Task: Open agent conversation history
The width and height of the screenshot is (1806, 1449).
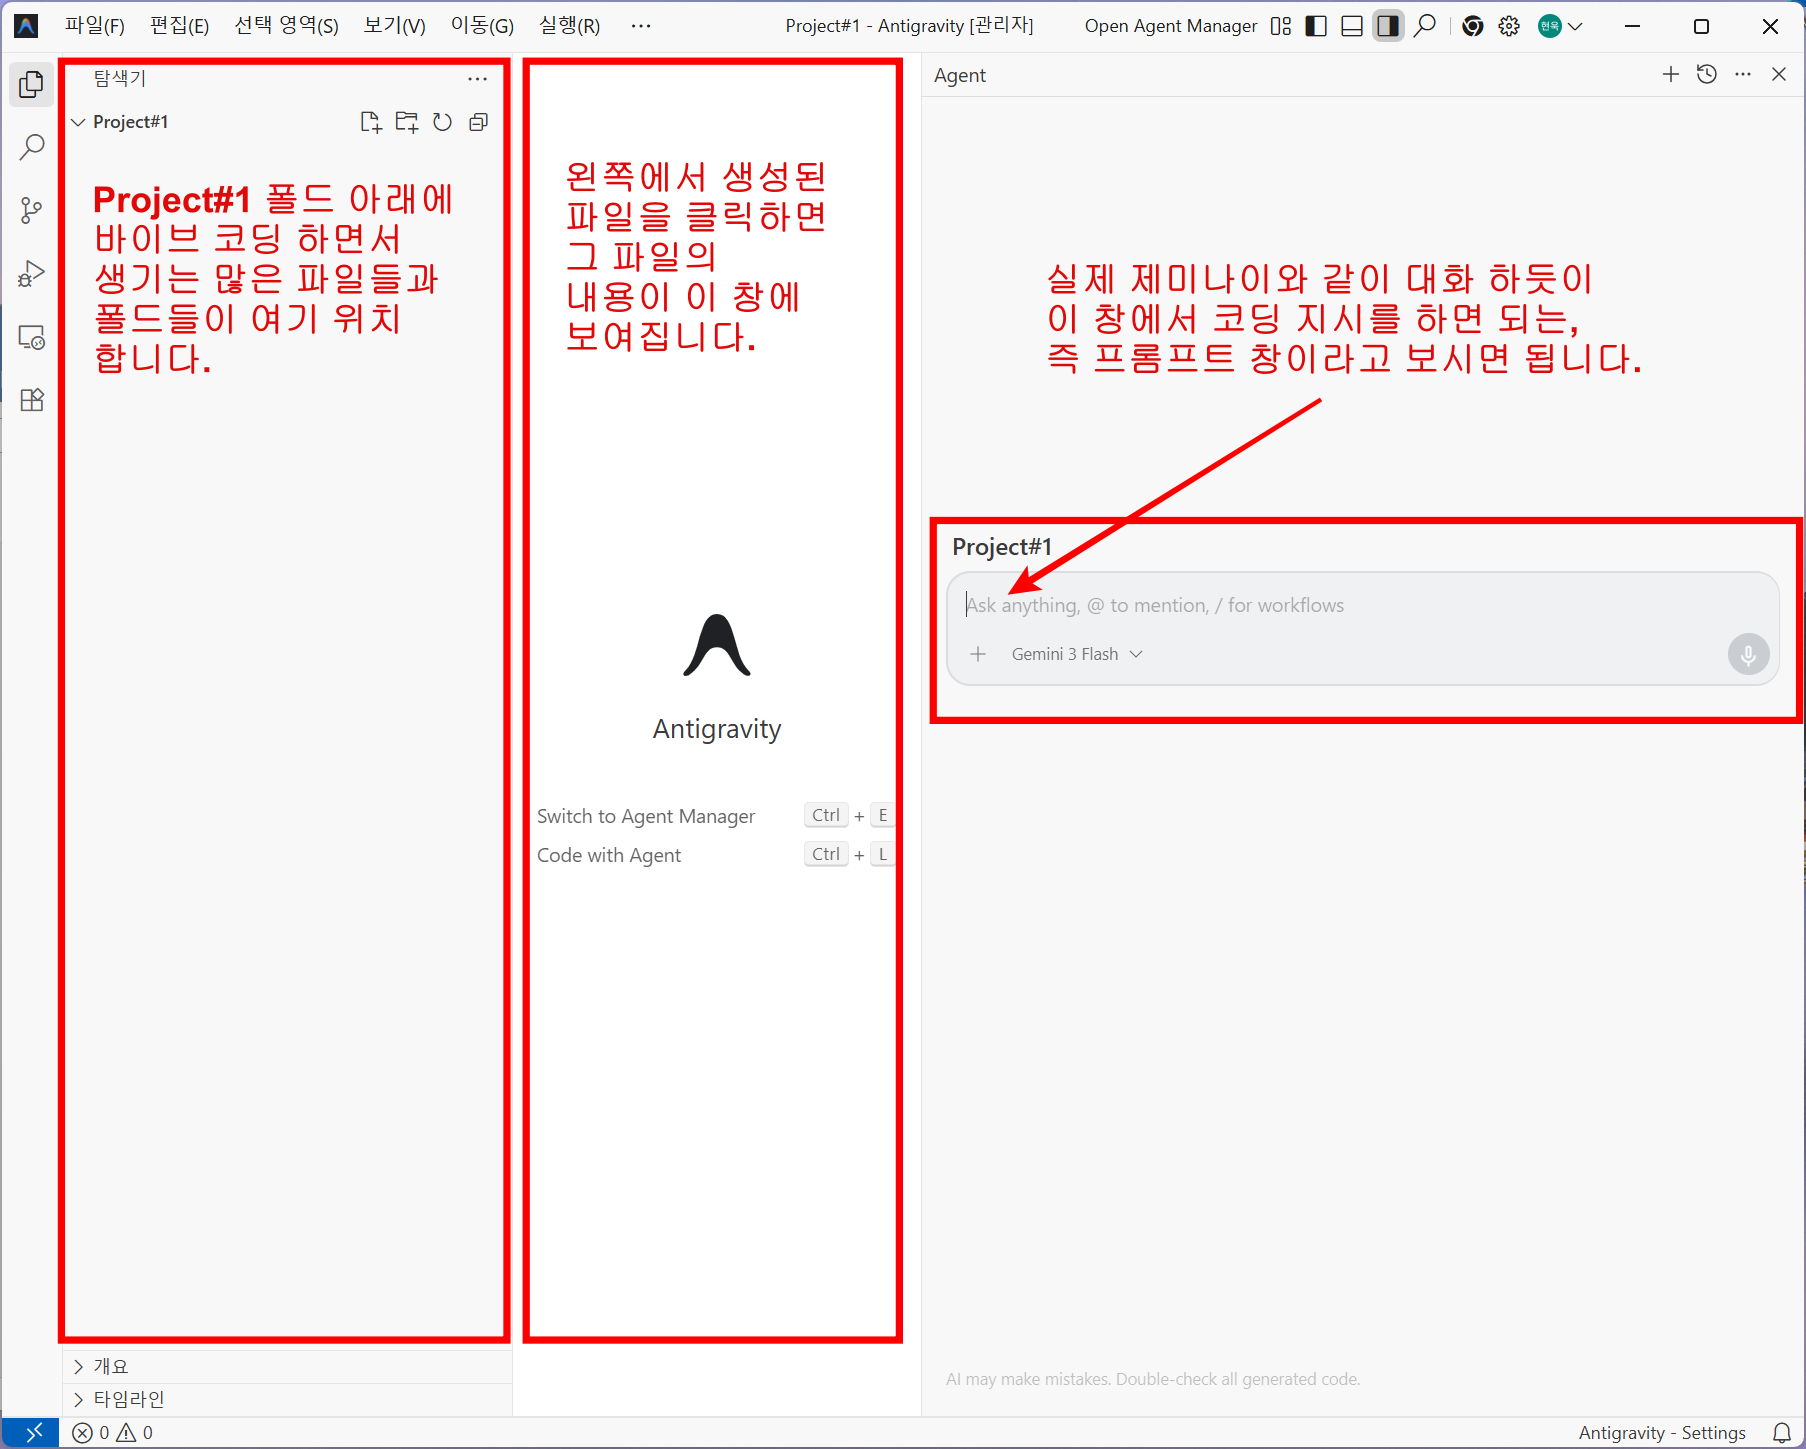Action: pyautogui.click(x=1707, y=74)
